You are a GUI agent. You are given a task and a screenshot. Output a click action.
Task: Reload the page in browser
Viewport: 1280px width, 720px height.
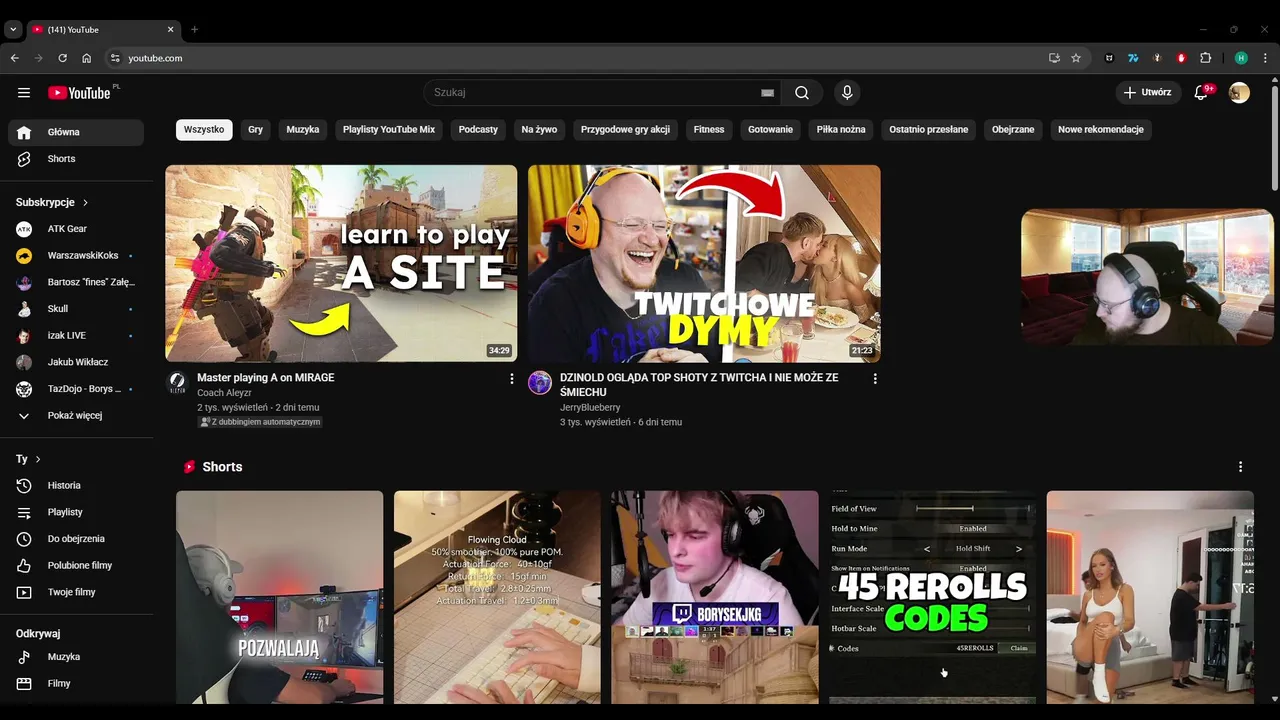pos(63,58)
